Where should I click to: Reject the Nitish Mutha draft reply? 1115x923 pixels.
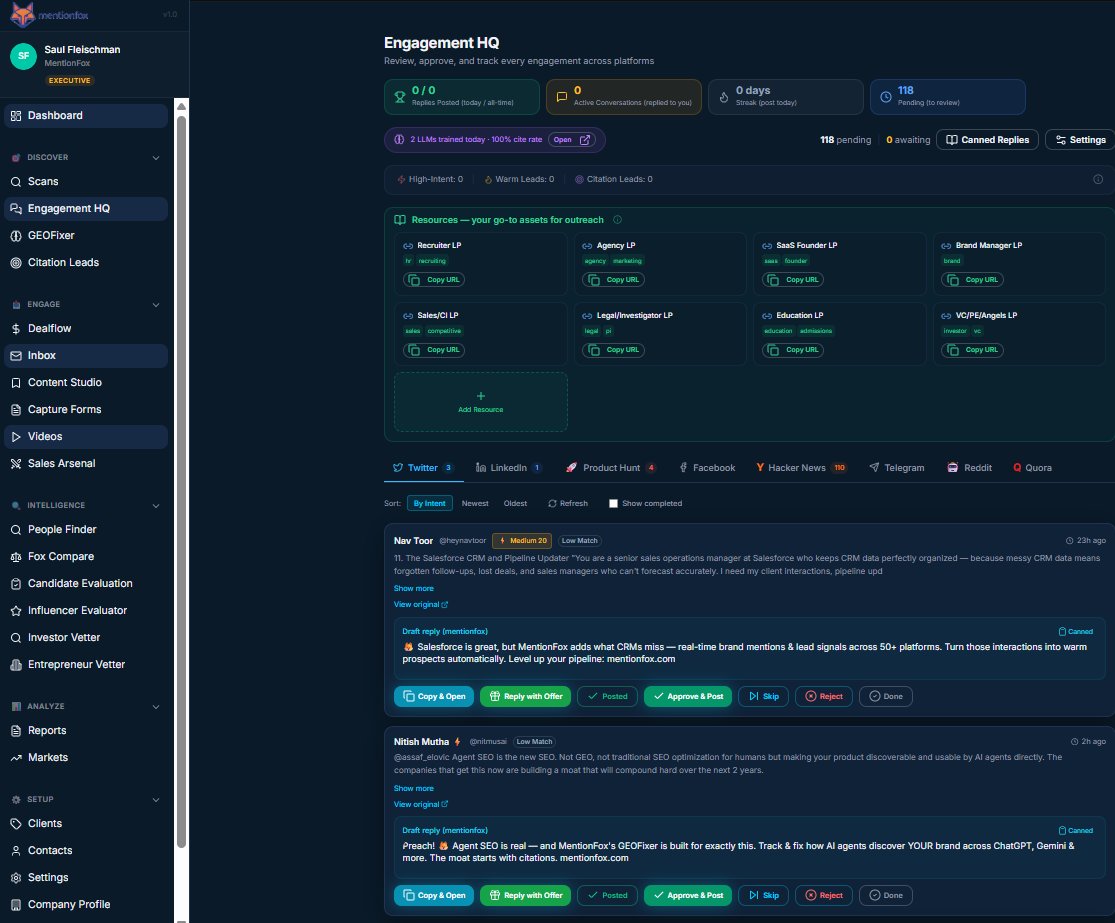pyautogui.click(x=823, y=896)
